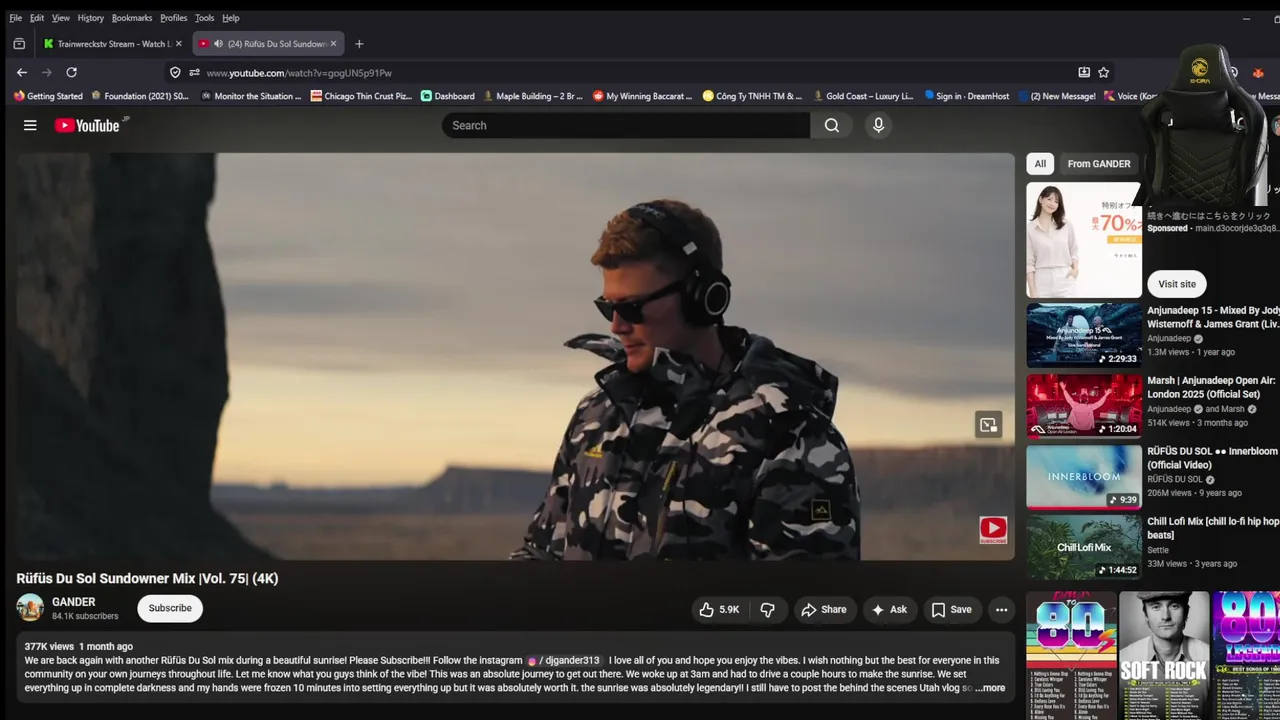Open the Soft Rock playlist thumbnail
The height and width of the screenshot is (720, 1280).
click(1164, 655)
